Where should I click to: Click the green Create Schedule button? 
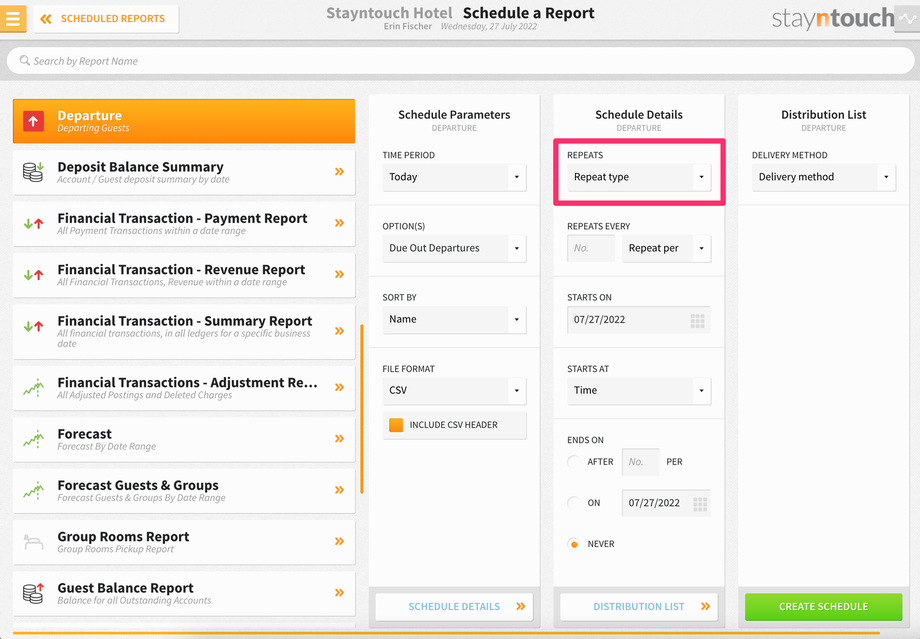824,607
